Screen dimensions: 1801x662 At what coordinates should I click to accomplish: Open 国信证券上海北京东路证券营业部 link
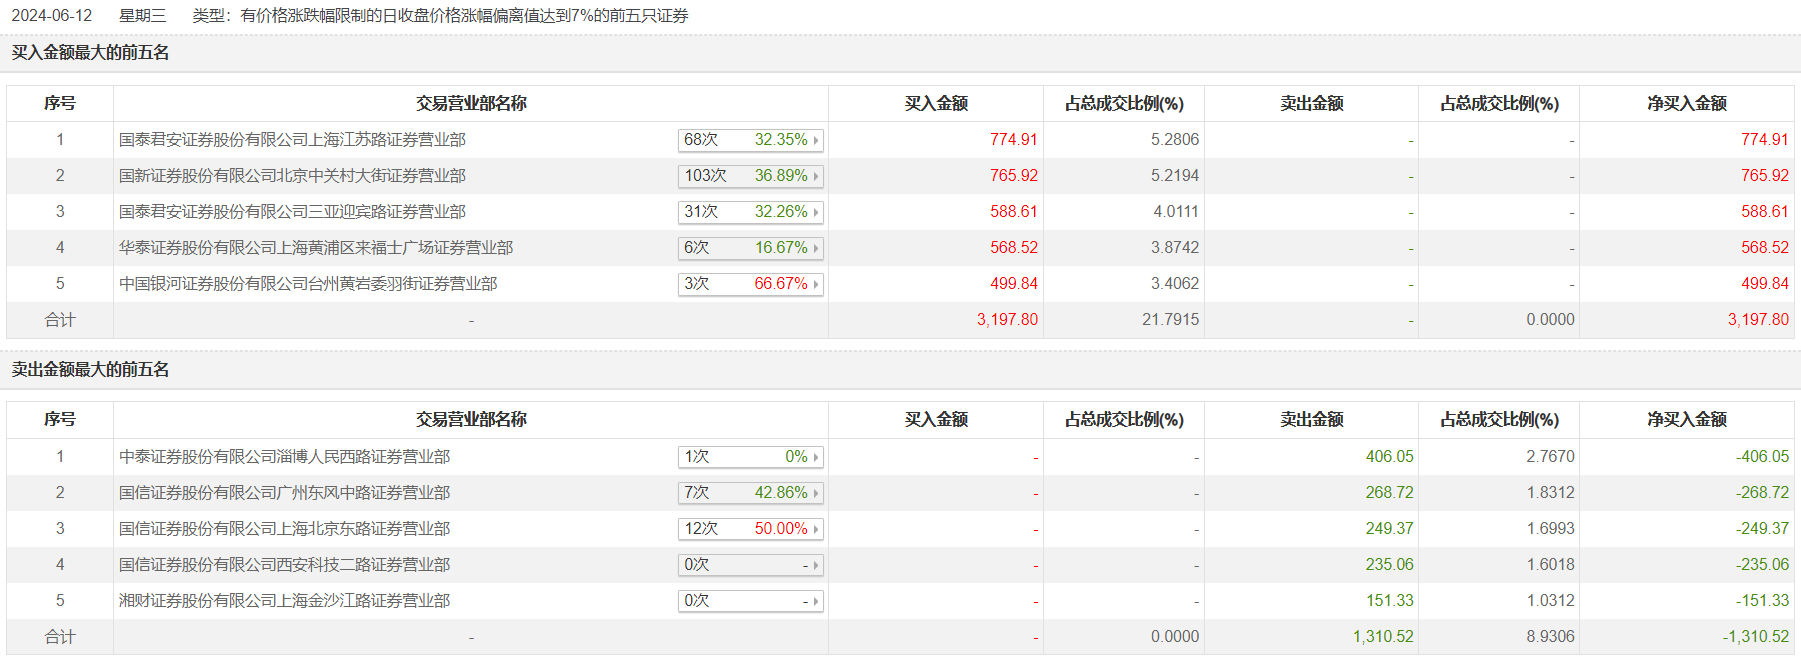(x=284, y=529)
